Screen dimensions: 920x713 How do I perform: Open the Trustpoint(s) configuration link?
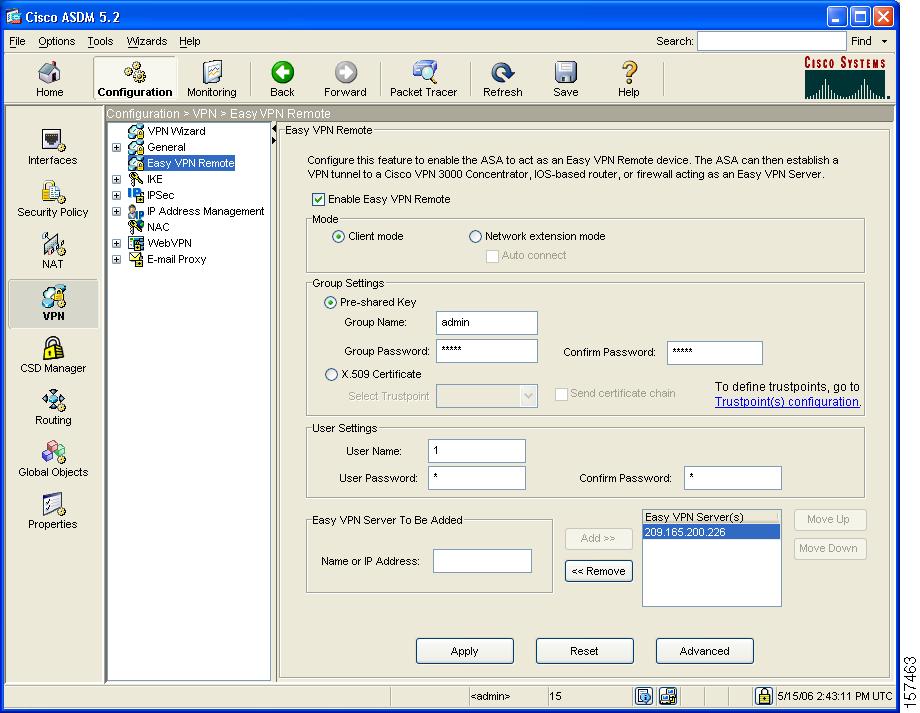(x=787, y=402)
